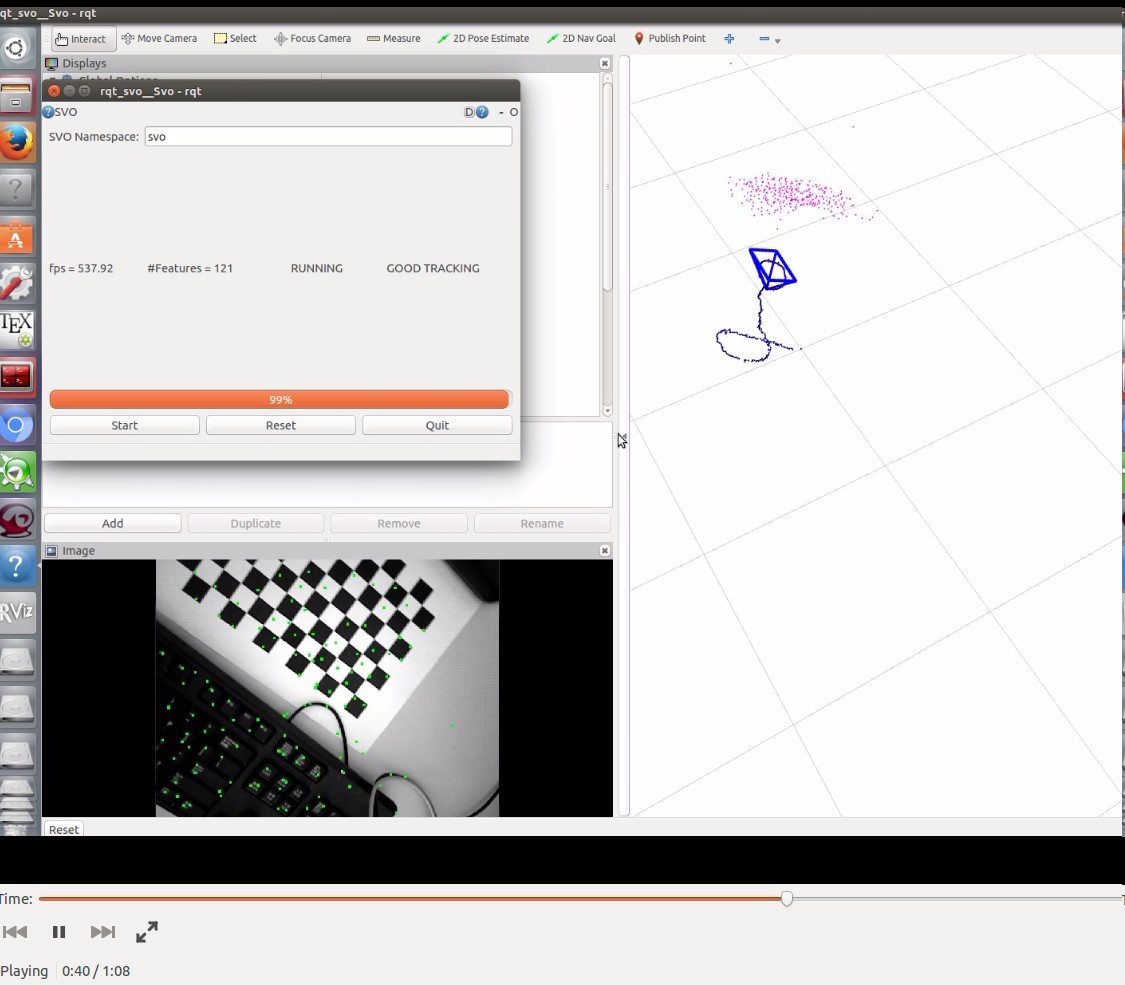Open the blue help dock icon
This screenshot has width=1125, height=985.
16,566
